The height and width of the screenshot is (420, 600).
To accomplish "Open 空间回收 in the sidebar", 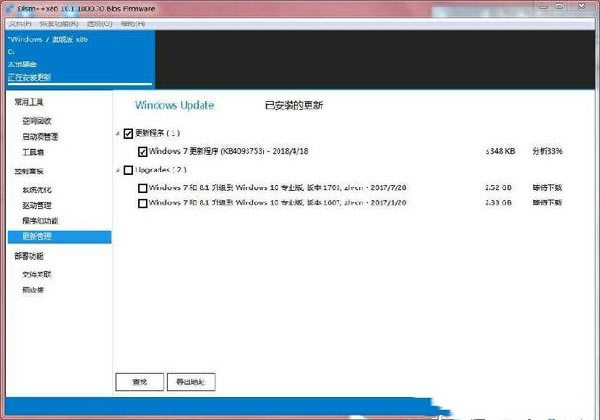I will click(x=37, y=121).
